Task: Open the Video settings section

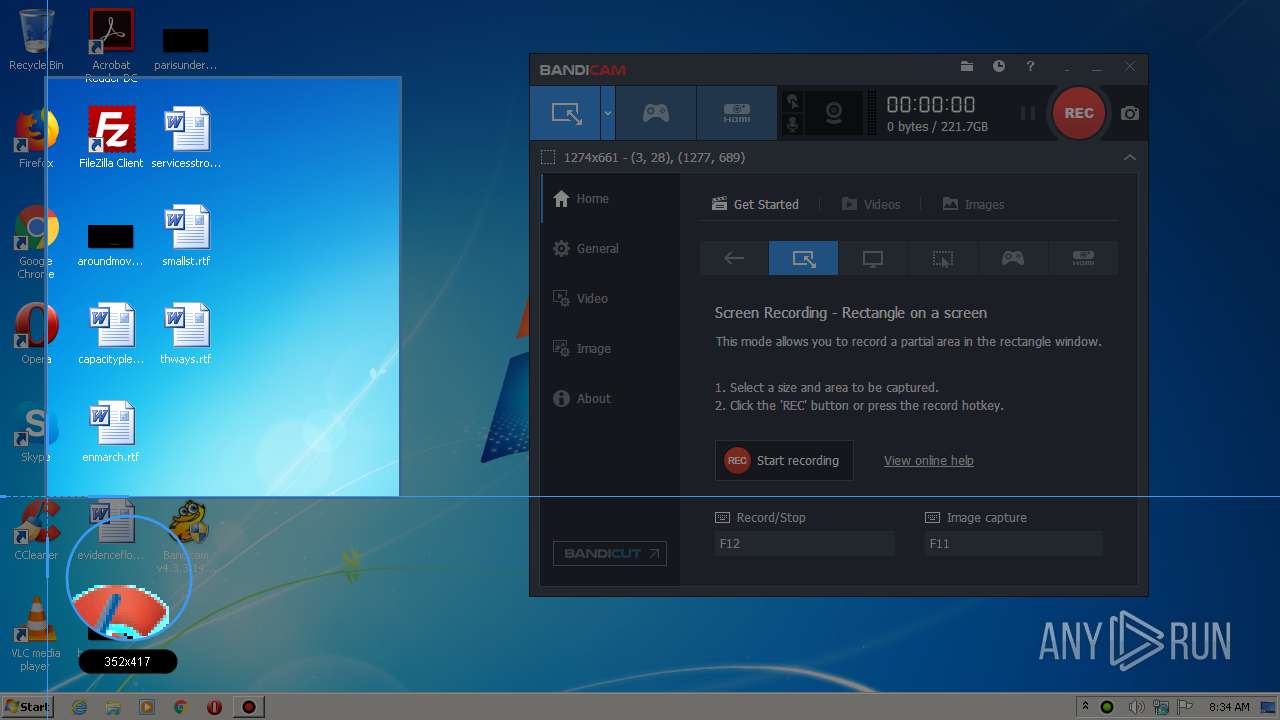Action: [x=610, y=298]
